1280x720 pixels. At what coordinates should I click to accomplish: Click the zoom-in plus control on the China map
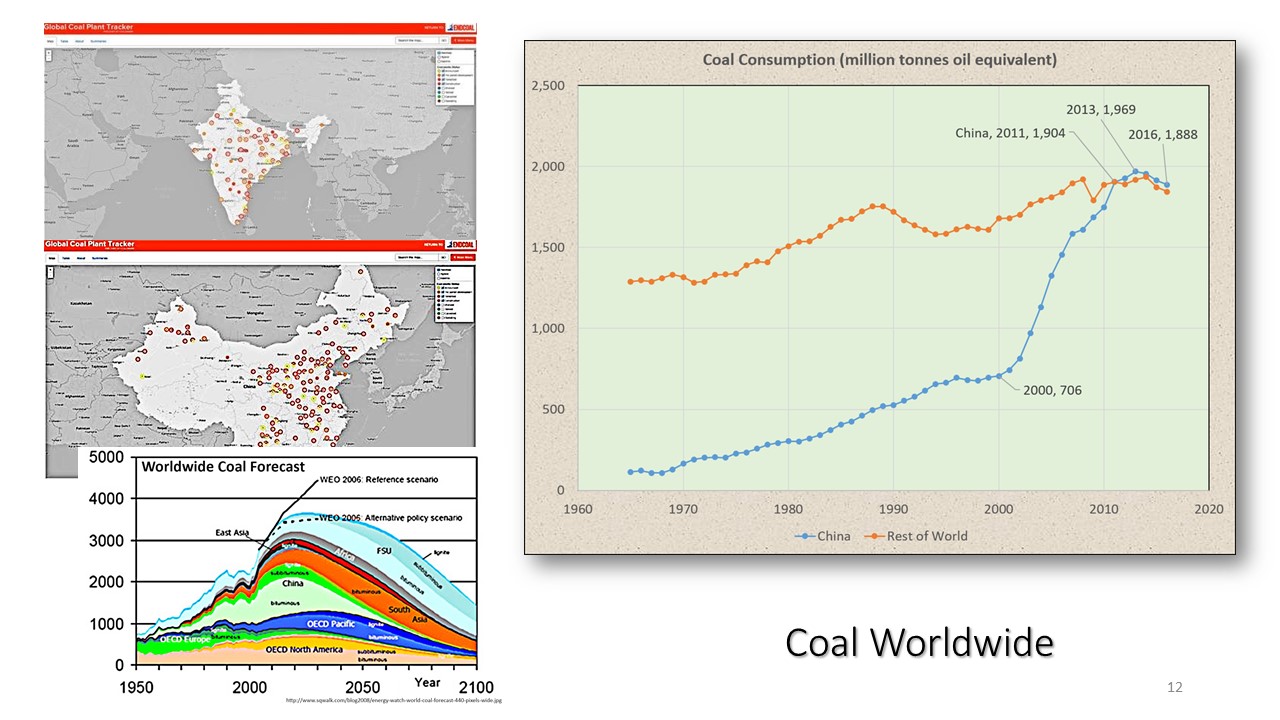pos(51,270)
